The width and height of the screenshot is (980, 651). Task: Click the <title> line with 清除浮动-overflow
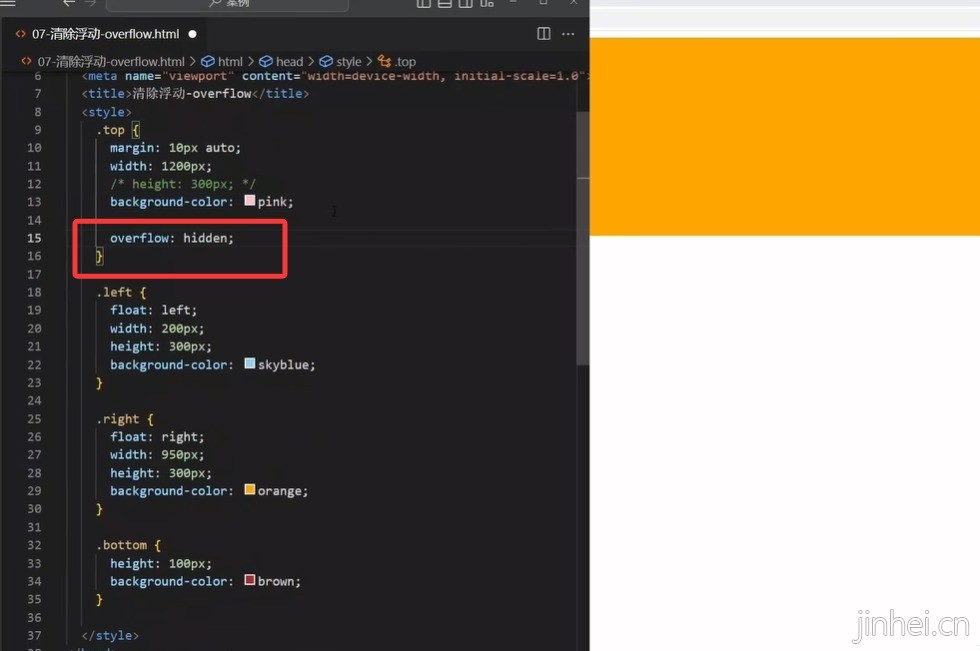click(x=195, y=94)
